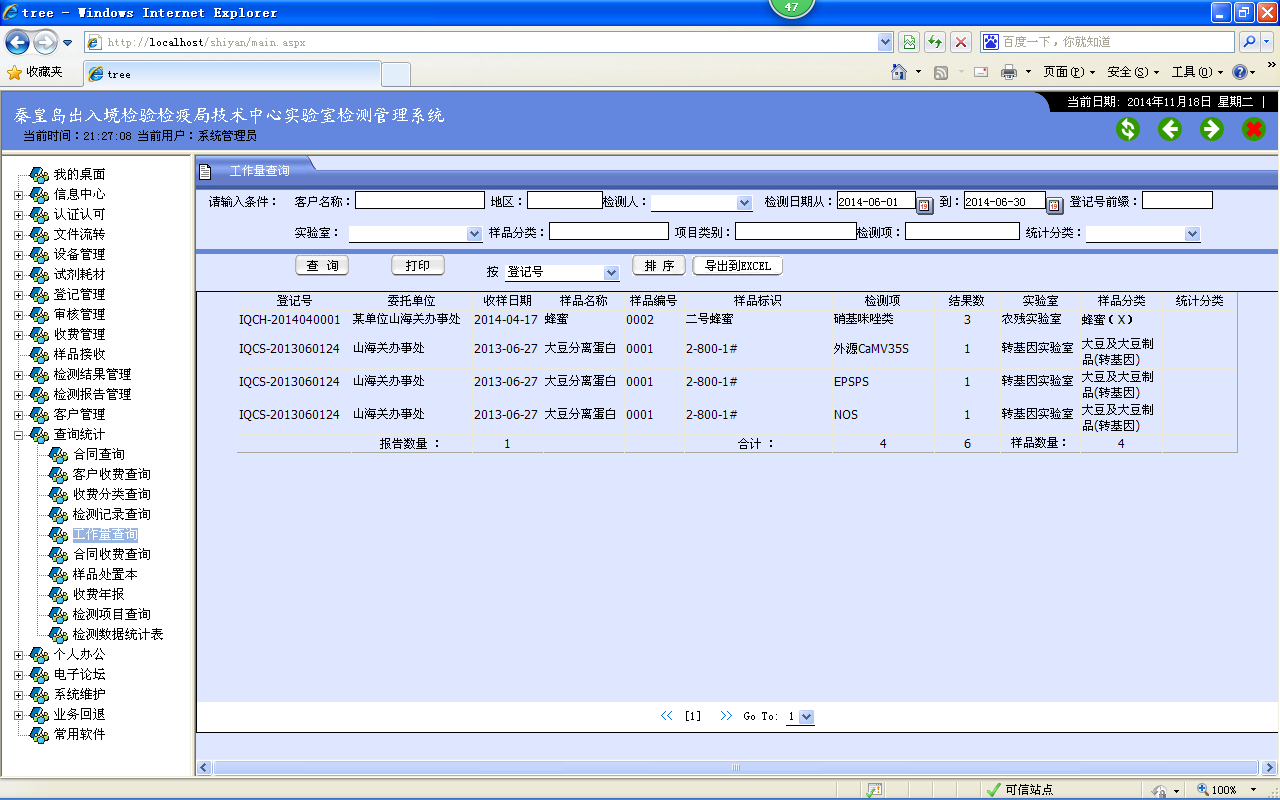Open calendar picker for start date
Image resolution: width=1280 pixels, height=800 pixels.
pos(925,204)
